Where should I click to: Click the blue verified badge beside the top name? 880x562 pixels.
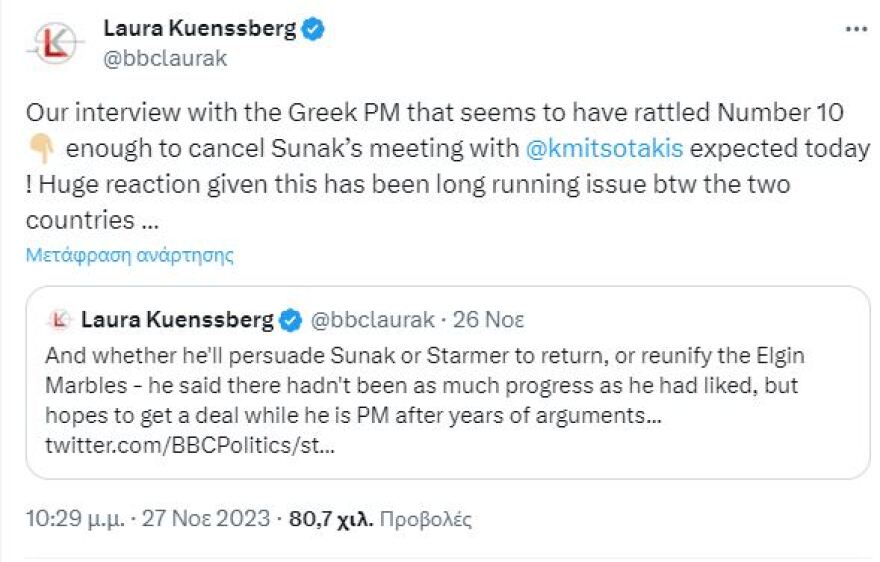[314, 29]
